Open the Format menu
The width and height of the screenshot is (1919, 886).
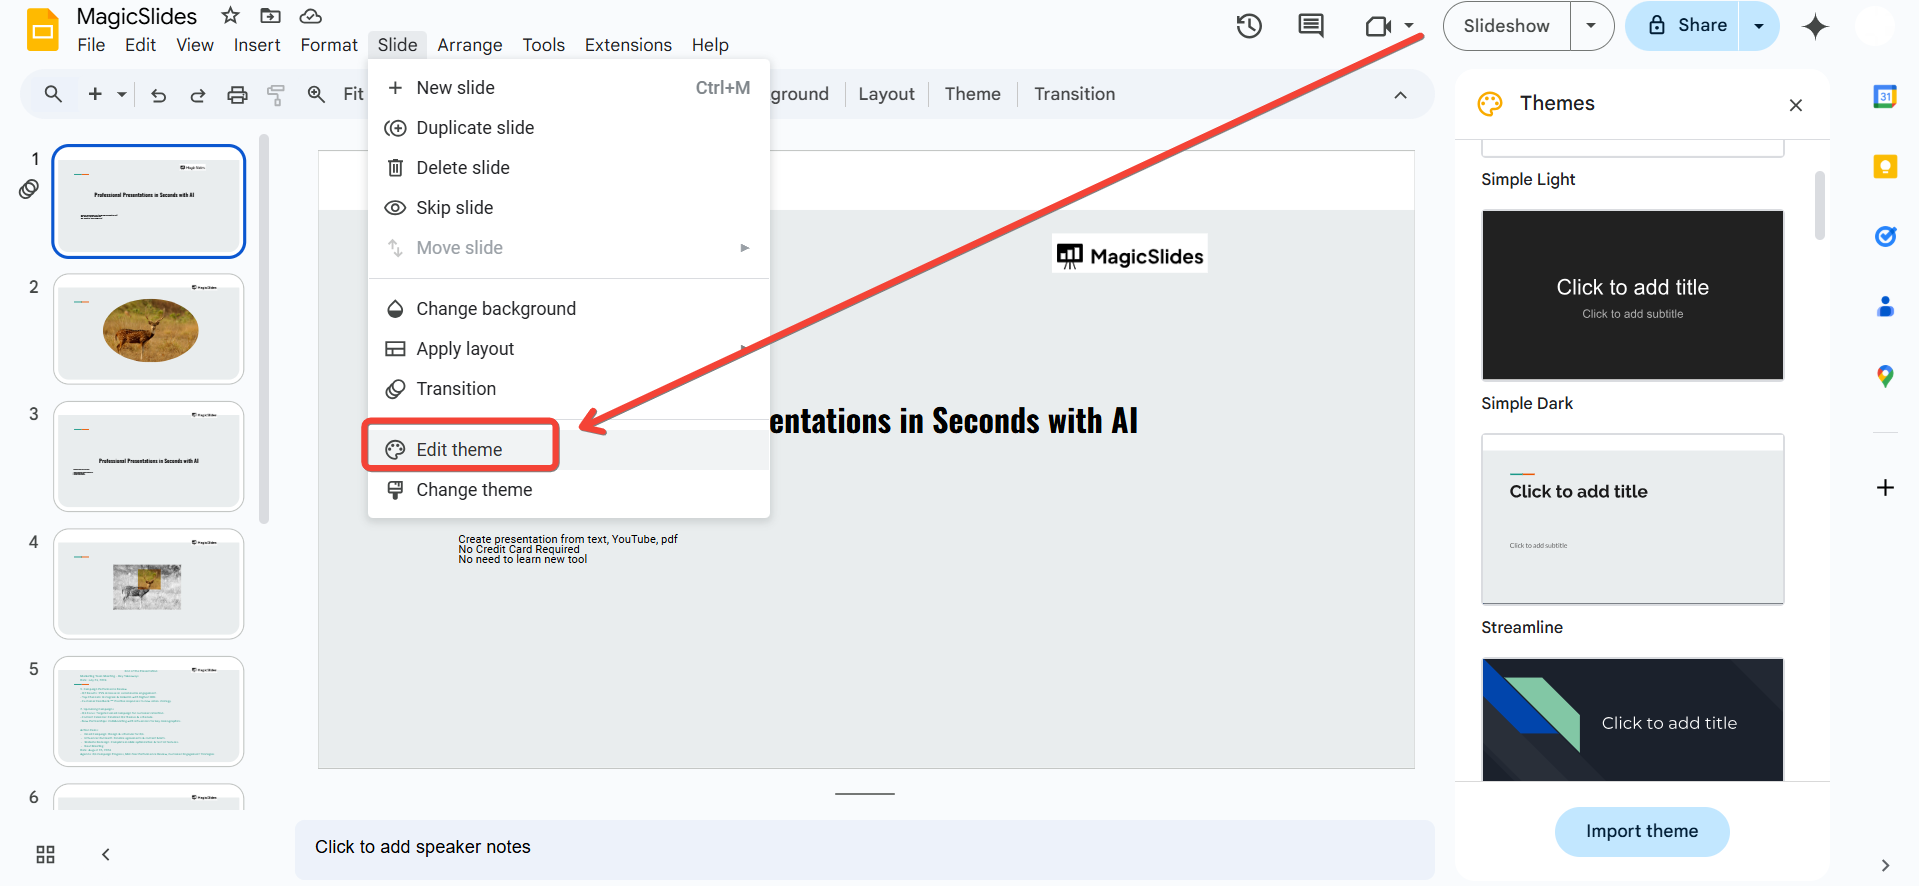click(329, 45)
